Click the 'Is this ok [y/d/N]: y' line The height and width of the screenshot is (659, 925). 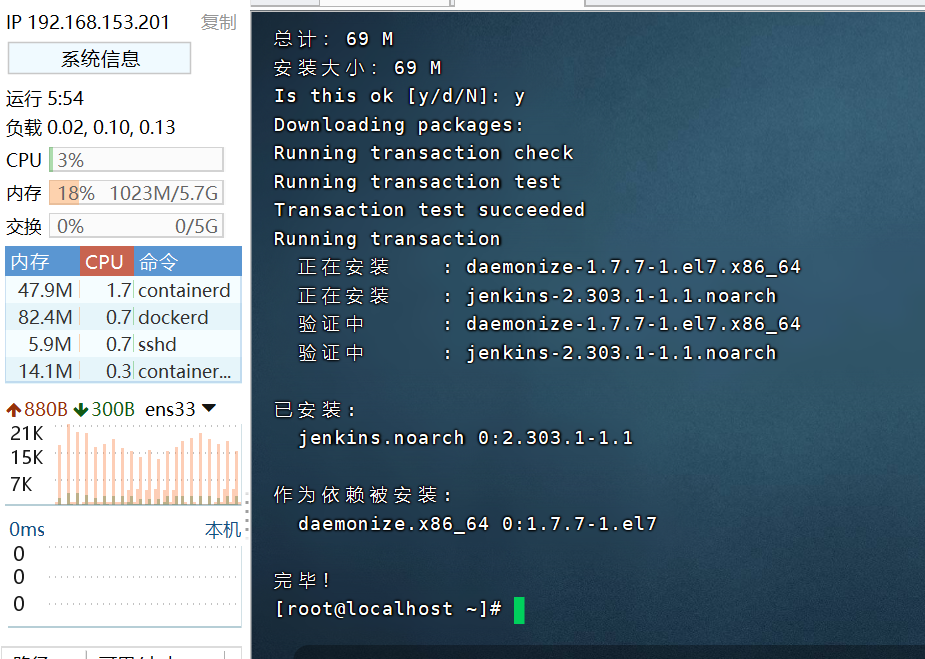pos(399,96)
